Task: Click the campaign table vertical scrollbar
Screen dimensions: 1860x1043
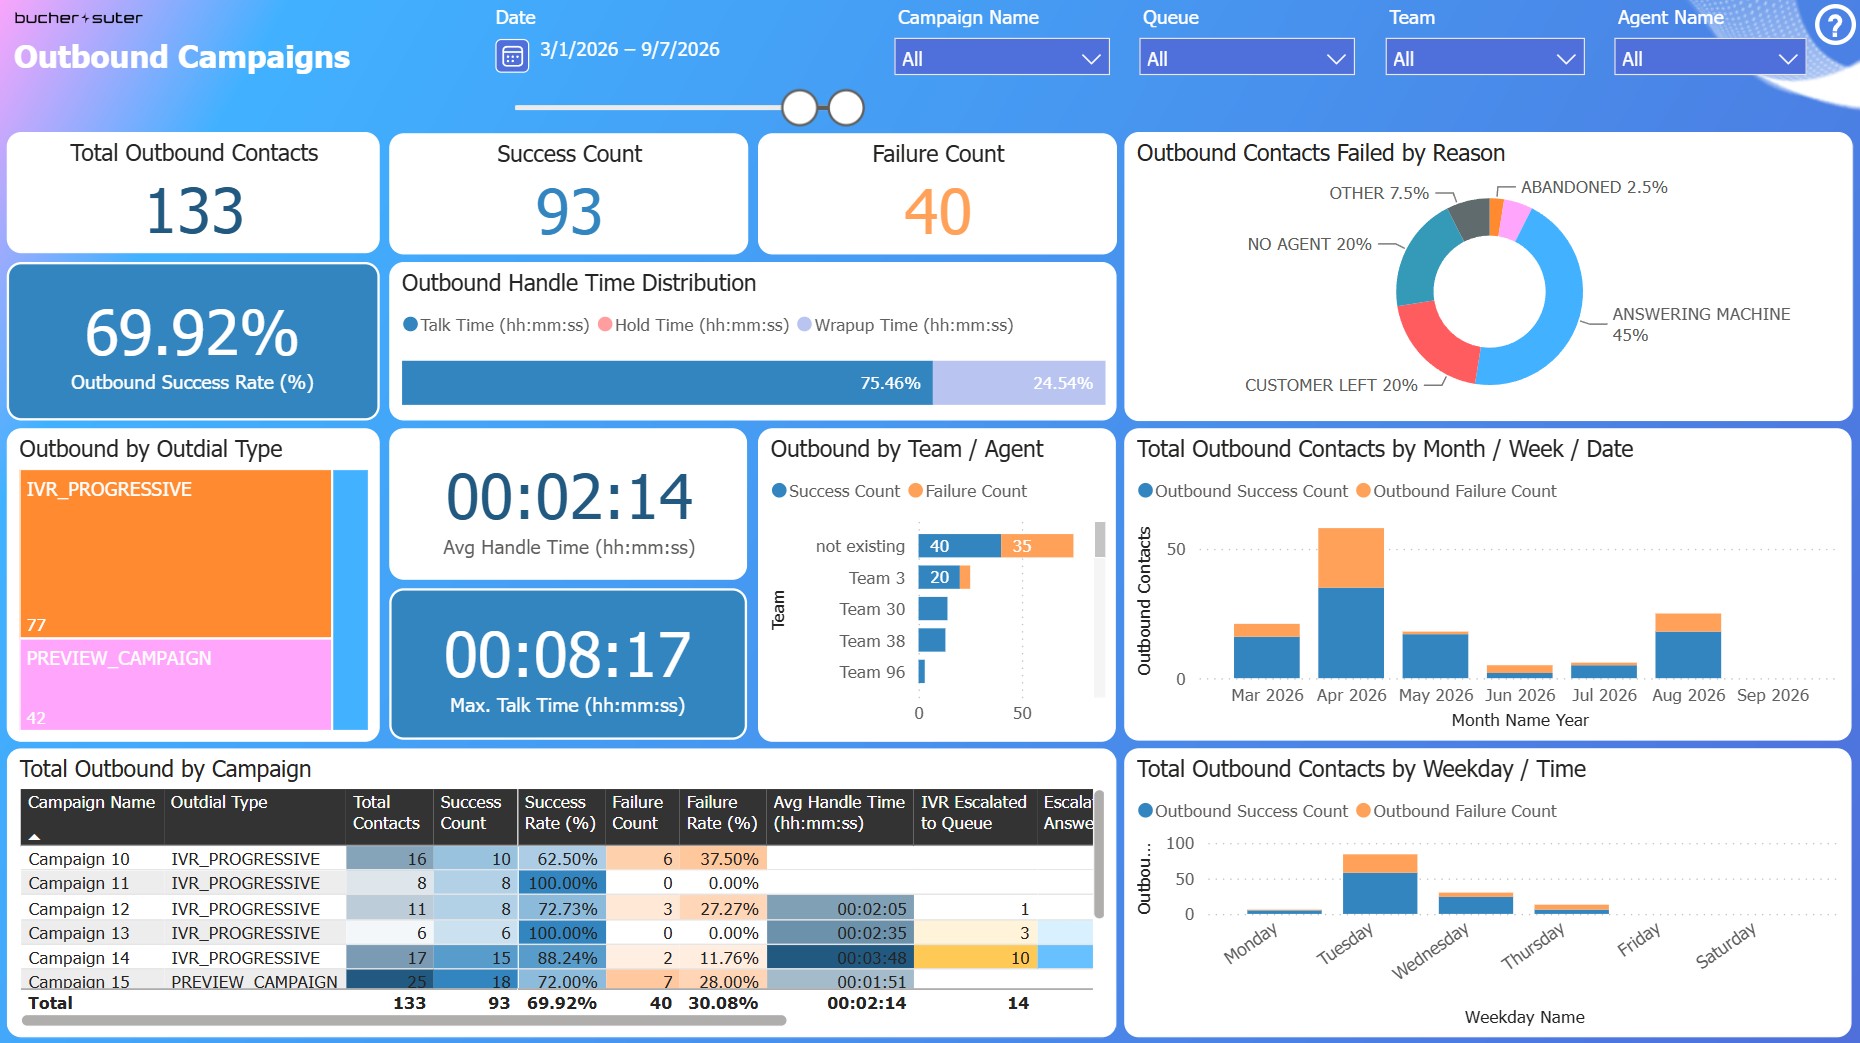Action: 1099,854
